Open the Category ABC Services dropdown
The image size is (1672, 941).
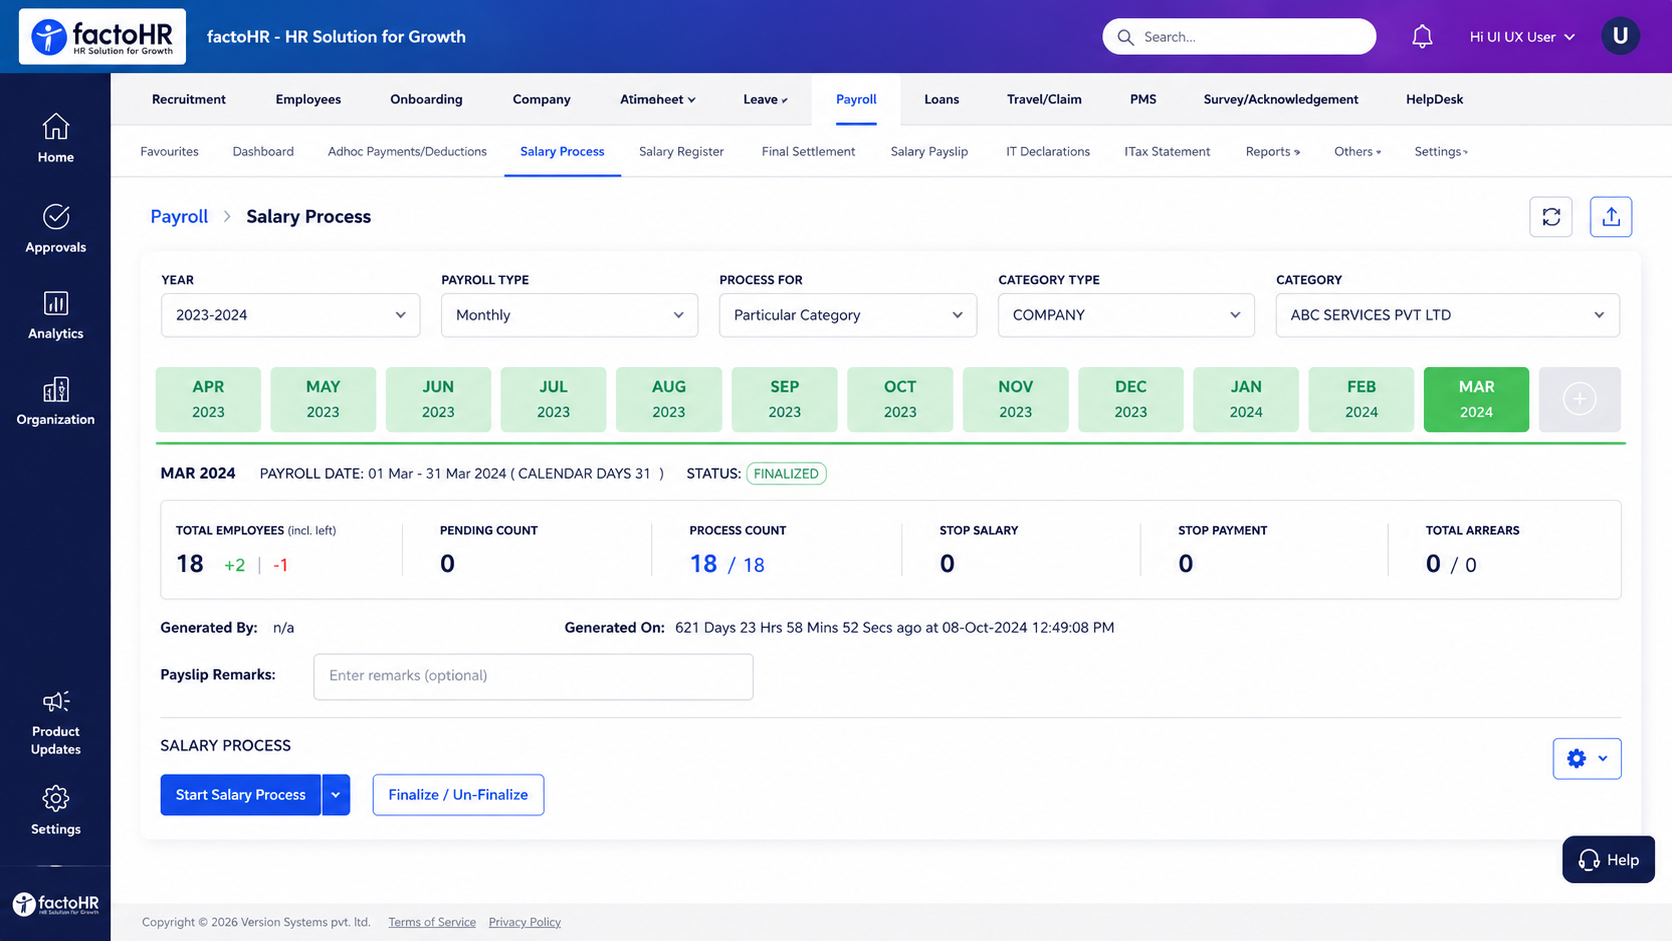(x=1448, y=315)
